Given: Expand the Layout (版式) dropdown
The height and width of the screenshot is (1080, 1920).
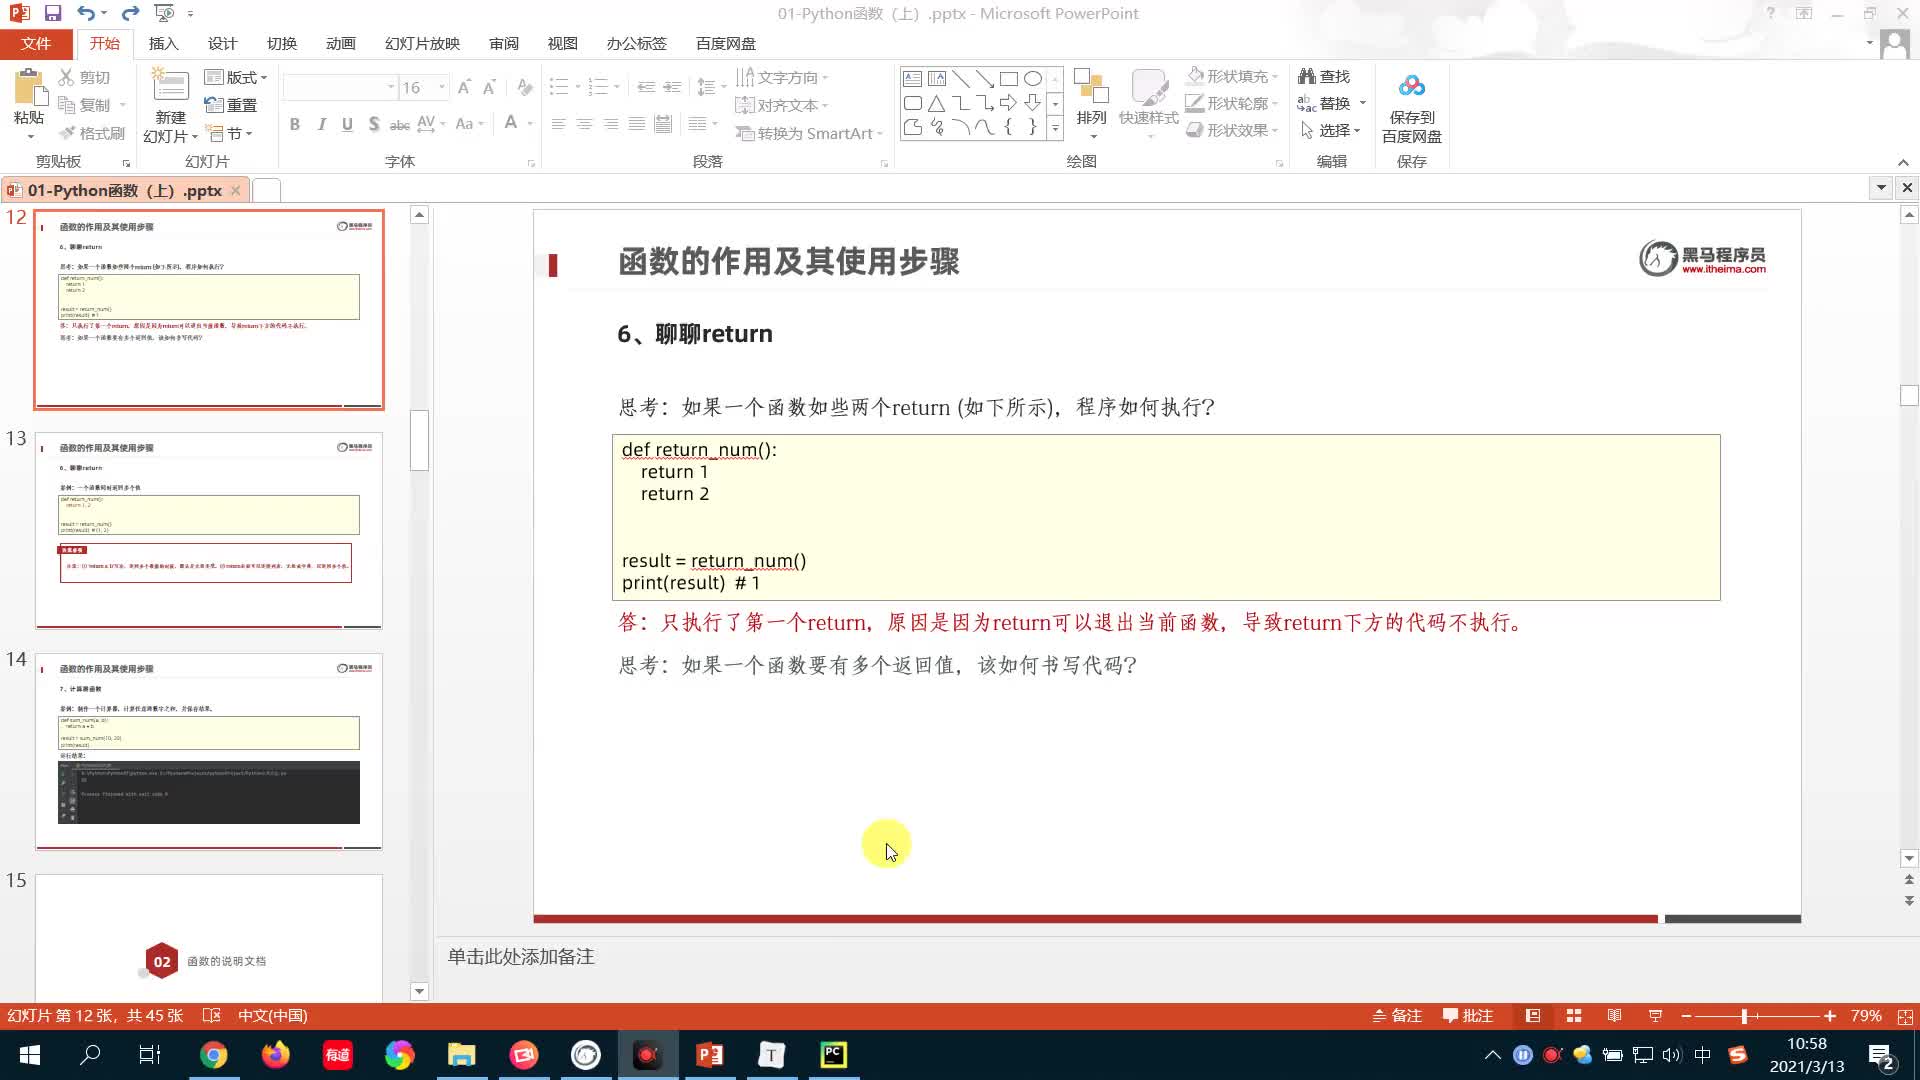Looking at the screenshot, I should point(236,77).
